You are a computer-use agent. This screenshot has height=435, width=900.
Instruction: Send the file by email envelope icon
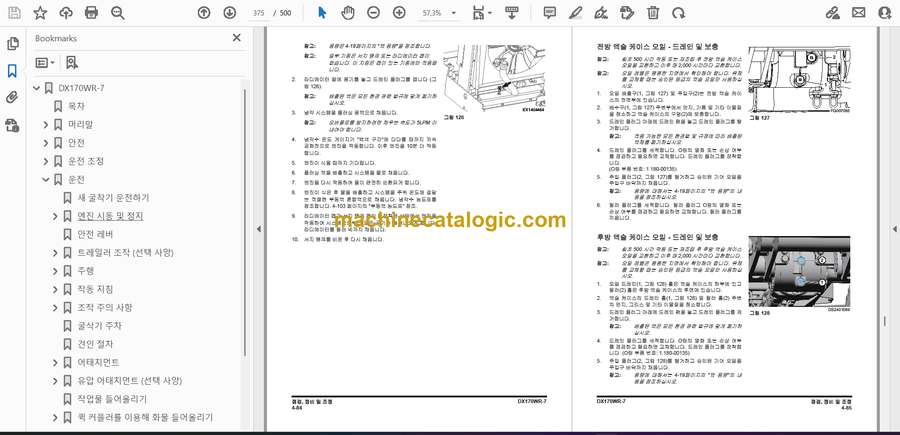point(858,13)
